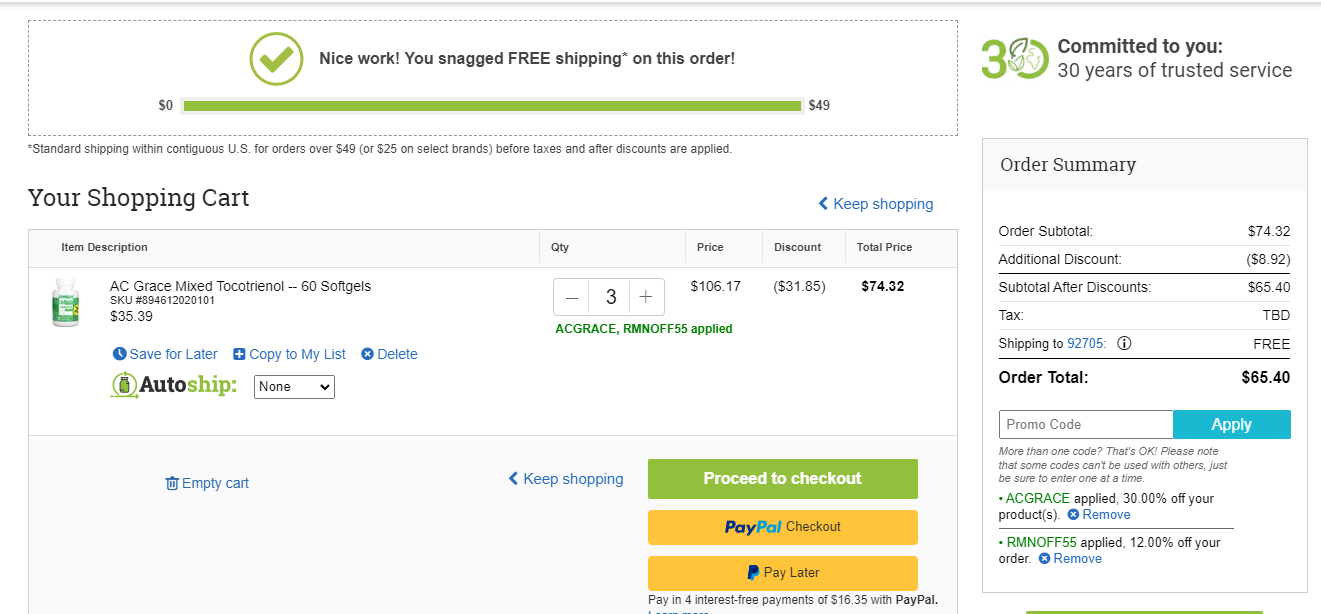Remove the RMNOFF55 promo code
This screenshot has height=614, width=1321.
tap(1070, 559)
